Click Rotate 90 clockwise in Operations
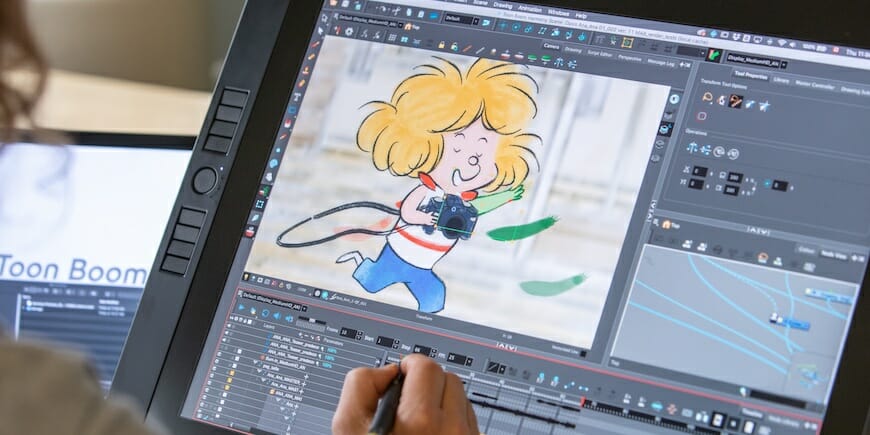This screenshot has height=435, width=870. [719, 151]
